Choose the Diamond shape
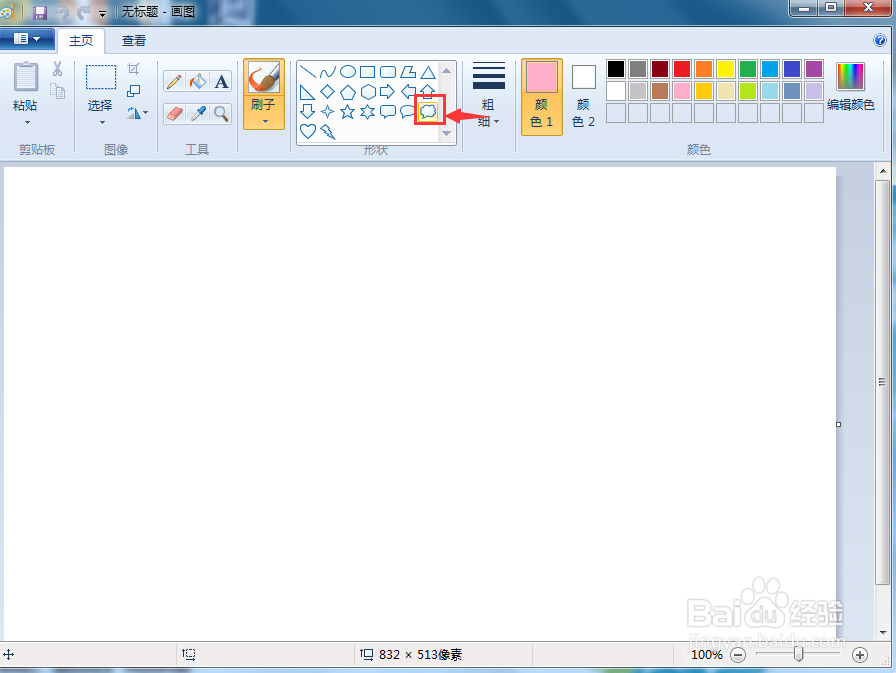Viewport: 896px width, 673px height. (328, 91)
